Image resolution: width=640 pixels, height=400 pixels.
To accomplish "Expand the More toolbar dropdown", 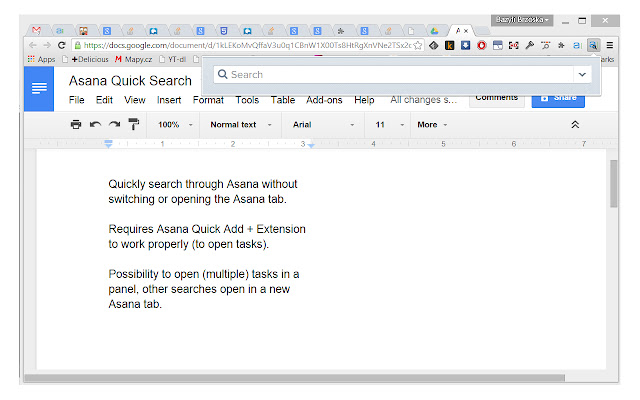I will click(x=432, y=124).
